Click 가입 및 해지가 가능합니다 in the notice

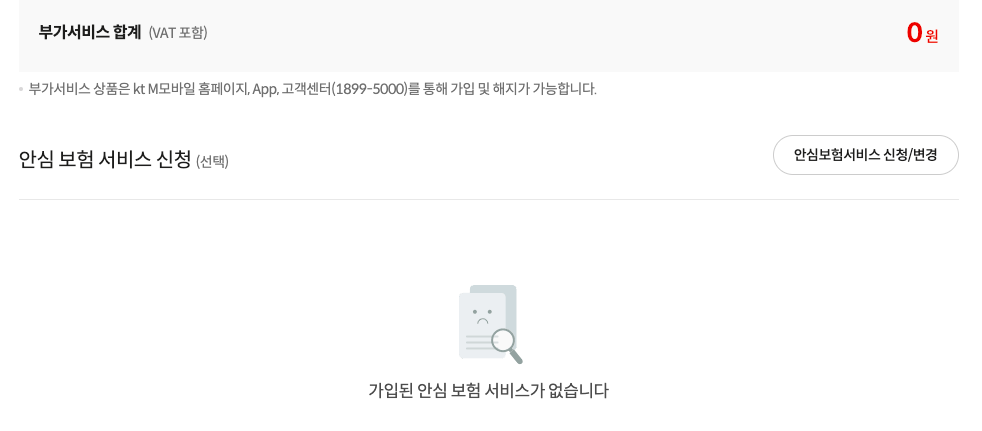(524, 89)
